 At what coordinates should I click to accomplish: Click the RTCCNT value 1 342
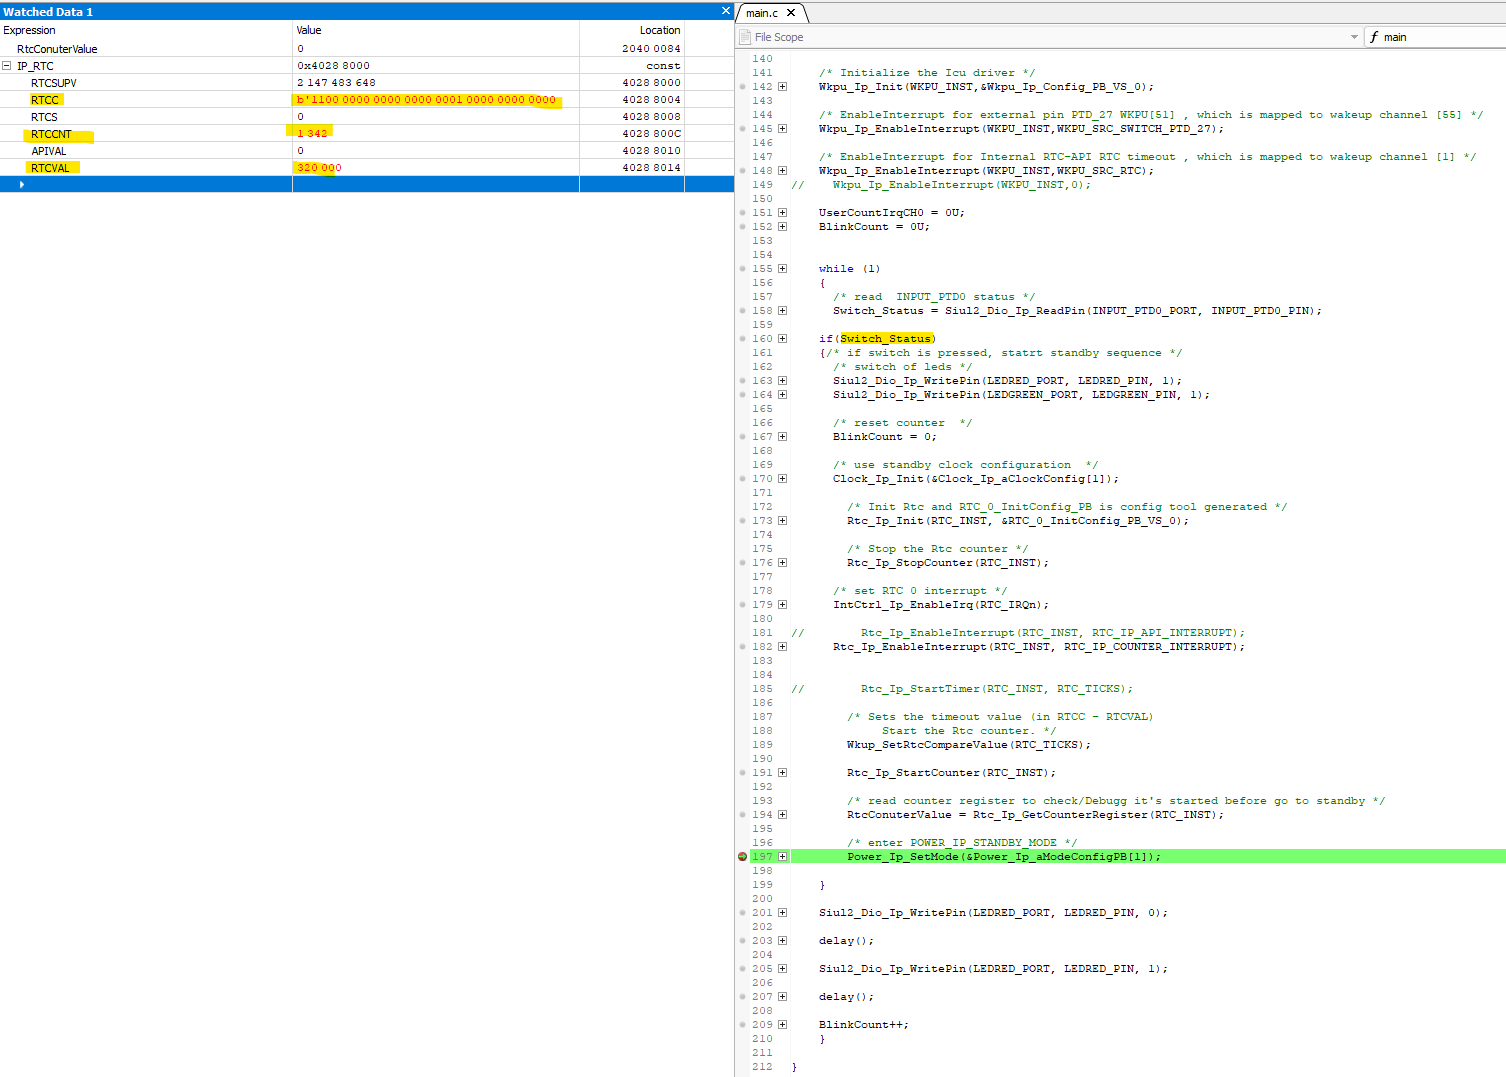click(312, 133)
